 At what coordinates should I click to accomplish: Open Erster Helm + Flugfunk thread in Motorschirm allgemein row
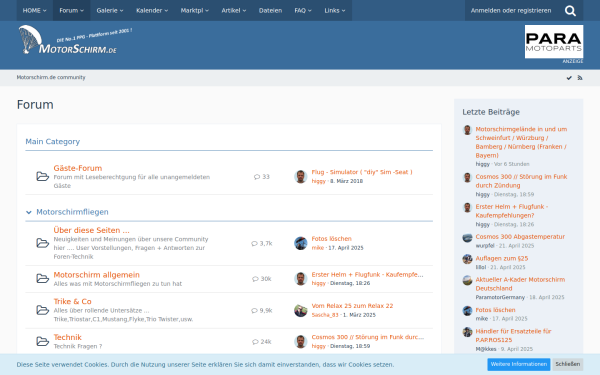[367, 274]
